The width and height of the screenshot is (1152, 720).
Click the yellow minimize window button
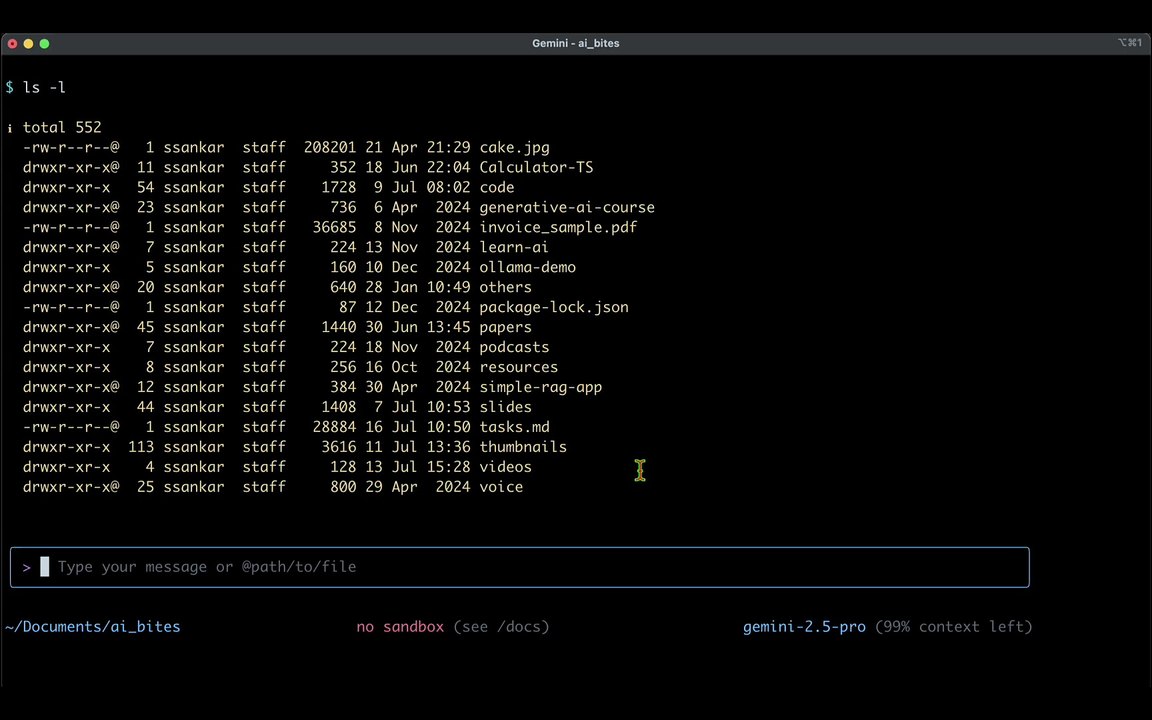click(x=29, y=44)
